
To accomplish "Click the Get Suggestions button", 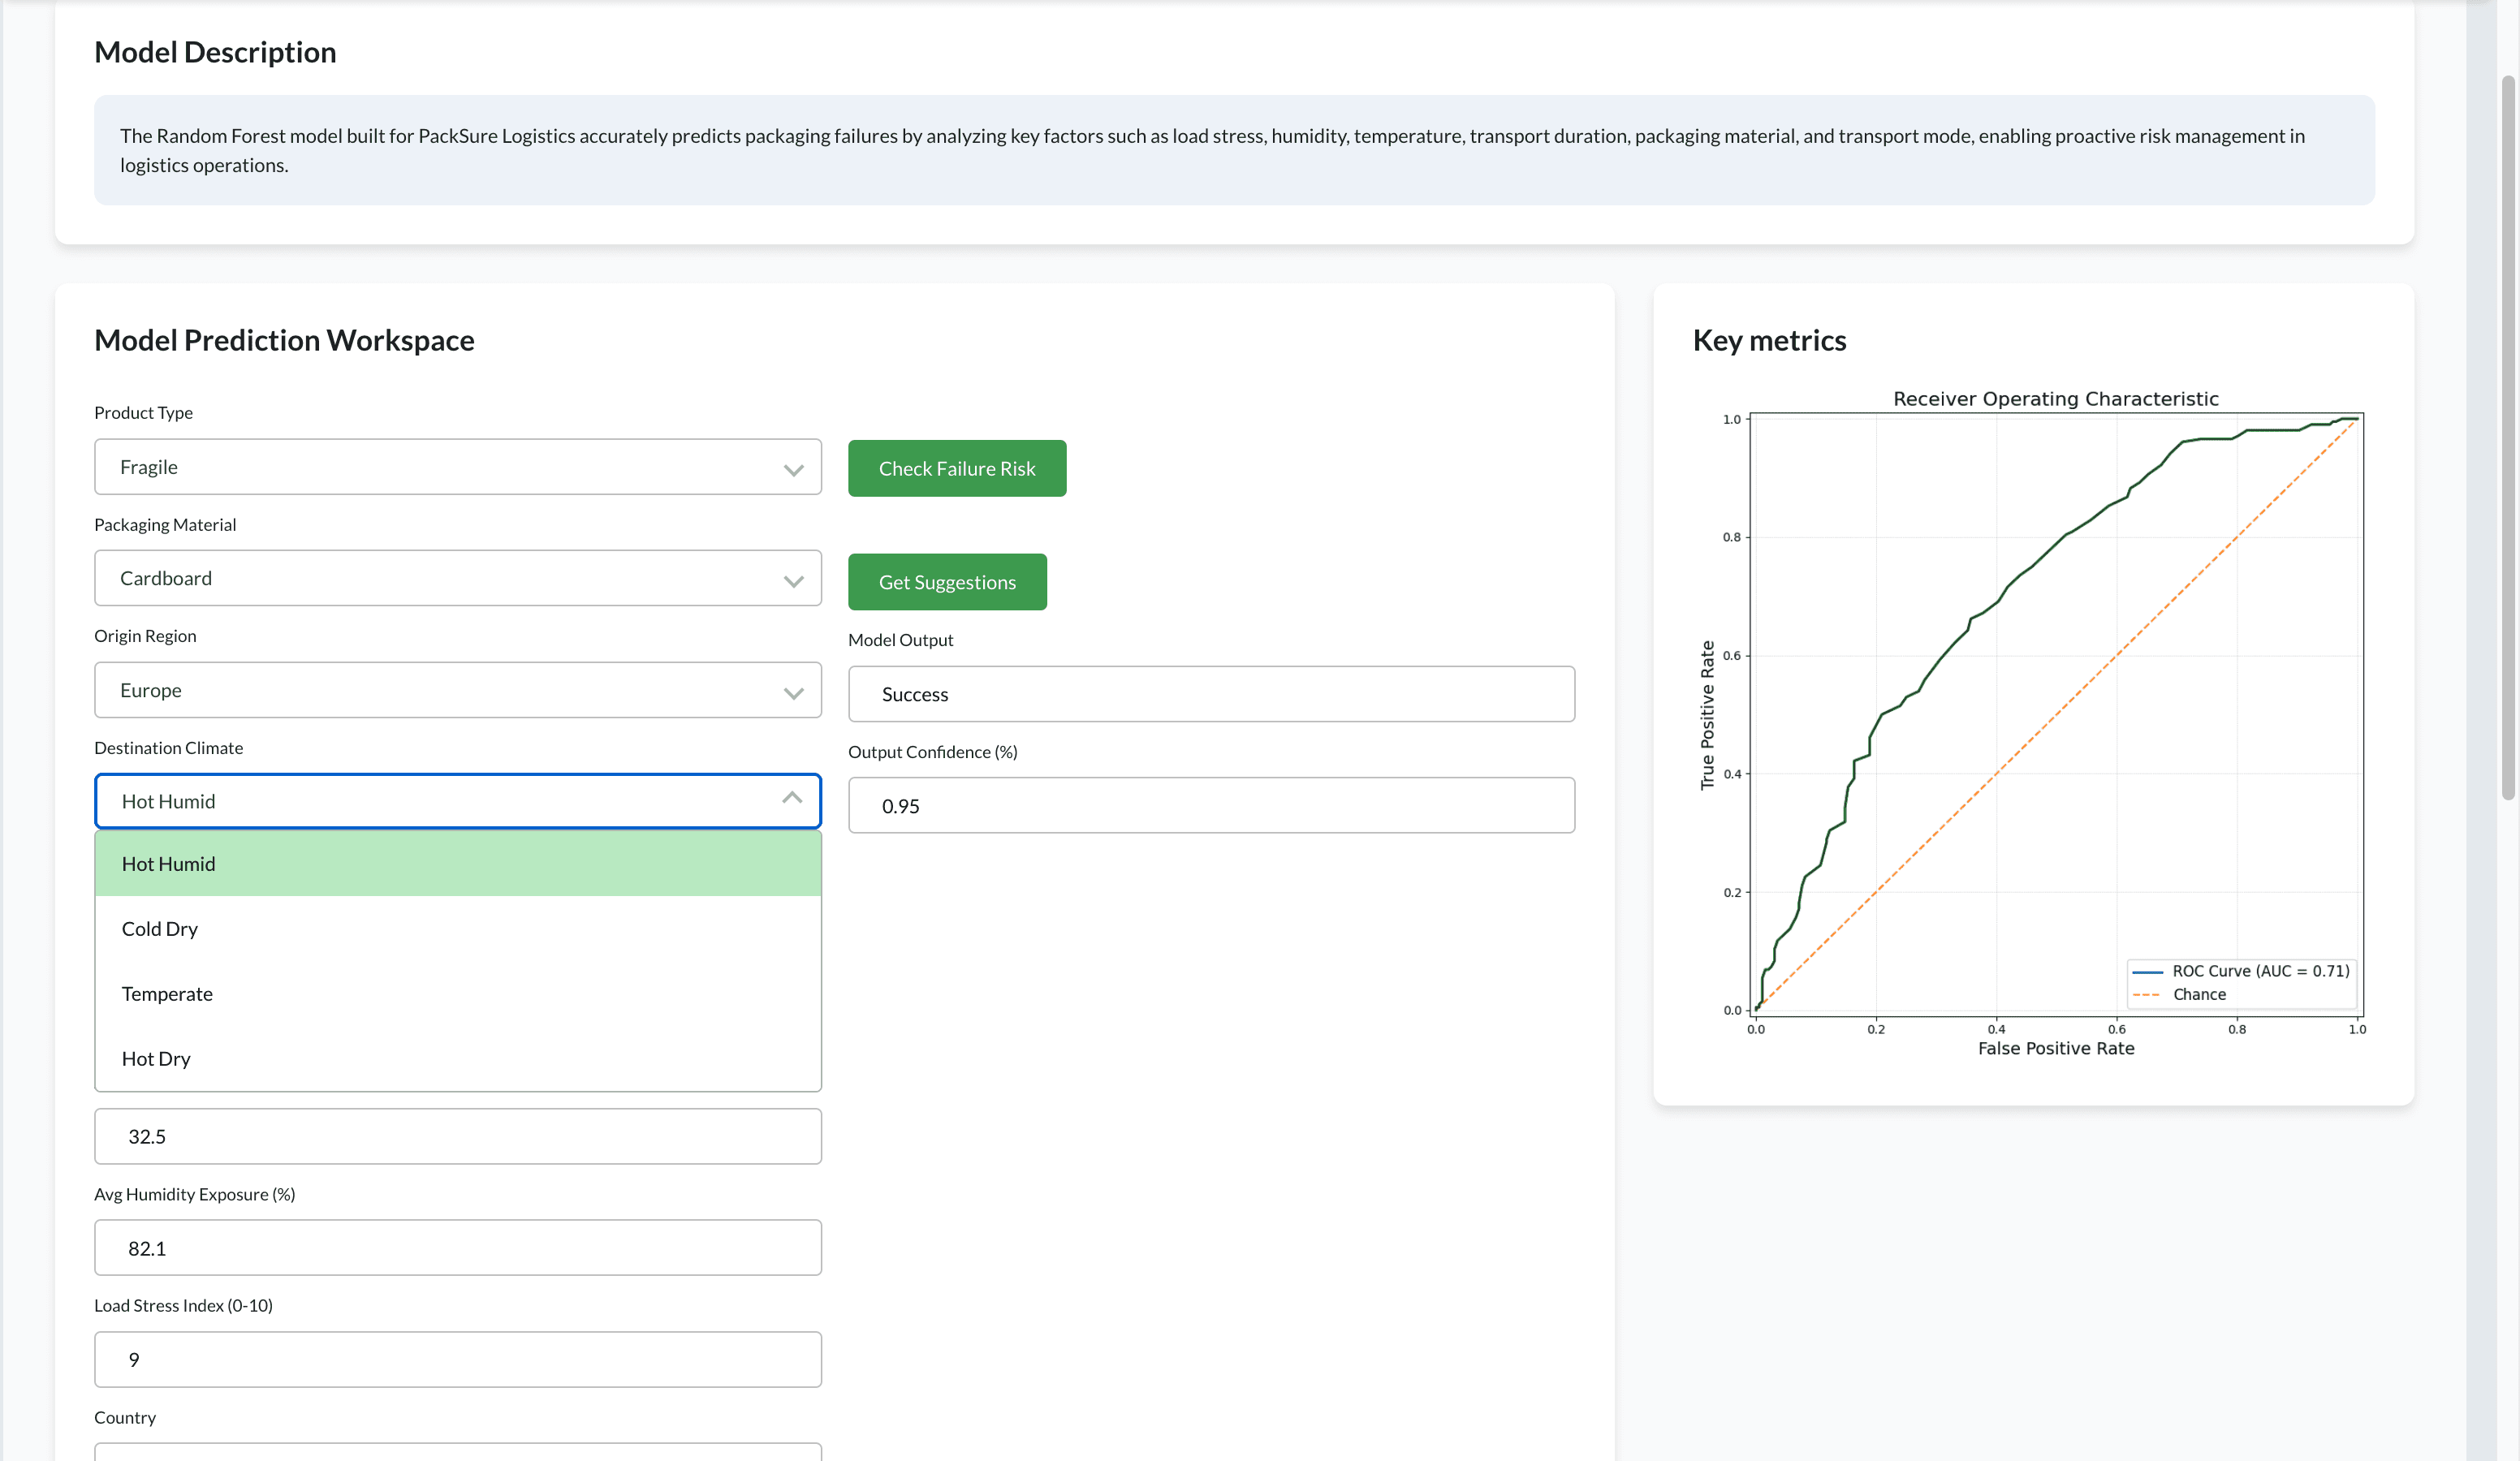I will pyautogui.click(x=946, y=581).
